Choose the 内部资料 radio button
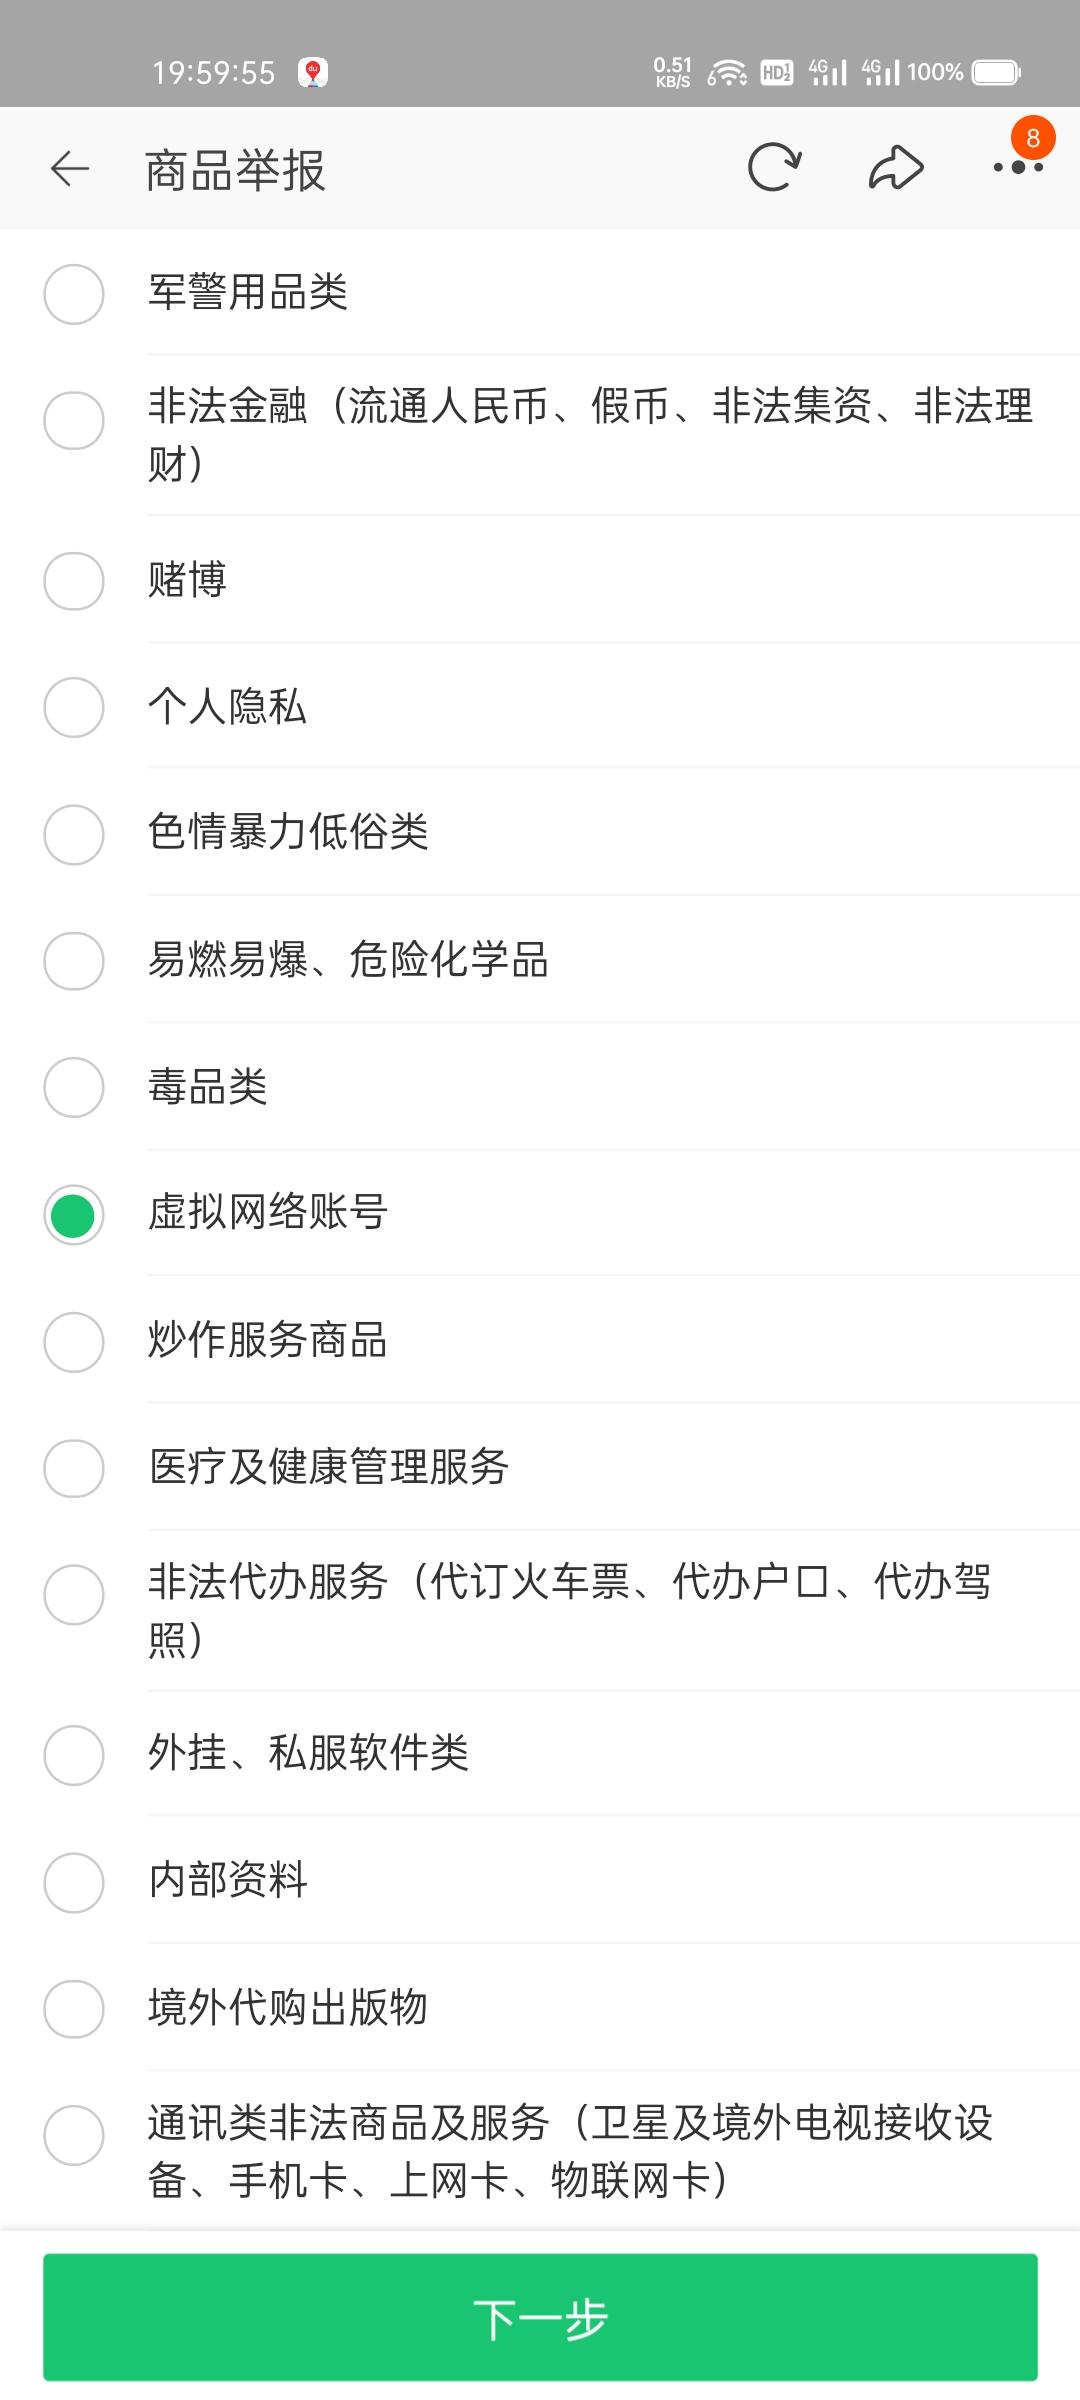This screenshot has height=2400, width=1080. coord(74,1882)
